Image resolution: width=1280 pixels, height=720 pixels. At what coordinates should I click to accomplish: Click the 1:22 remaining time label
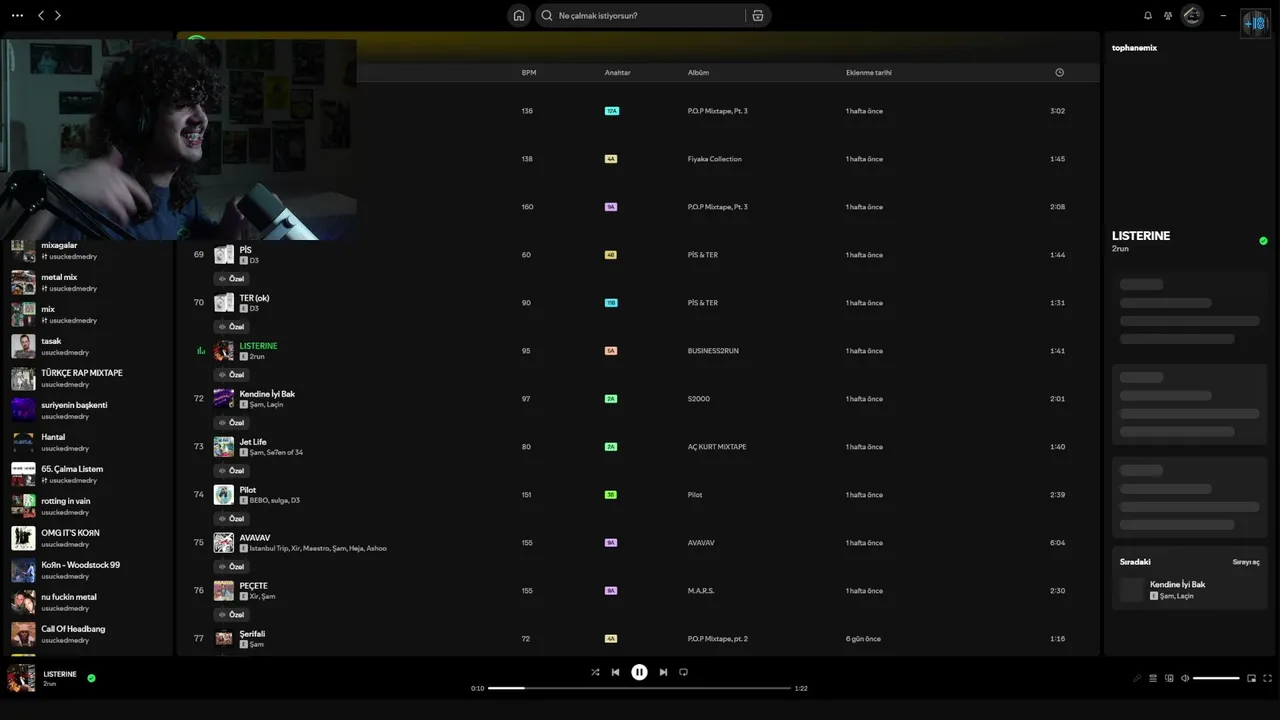tap(801, 688)
